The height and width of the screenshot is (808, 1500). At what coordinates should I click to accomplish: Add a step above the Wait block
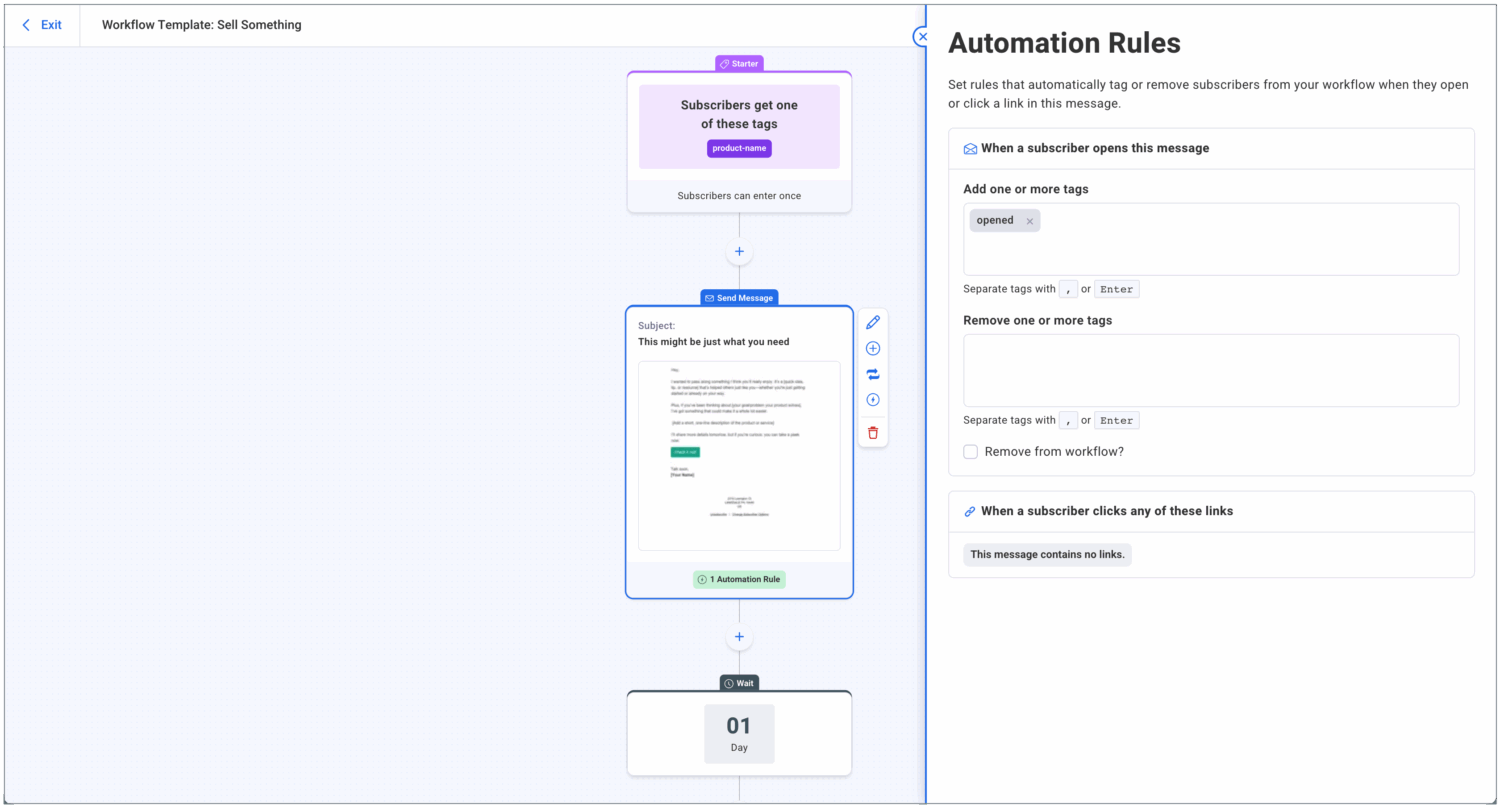tap(739, 637)
